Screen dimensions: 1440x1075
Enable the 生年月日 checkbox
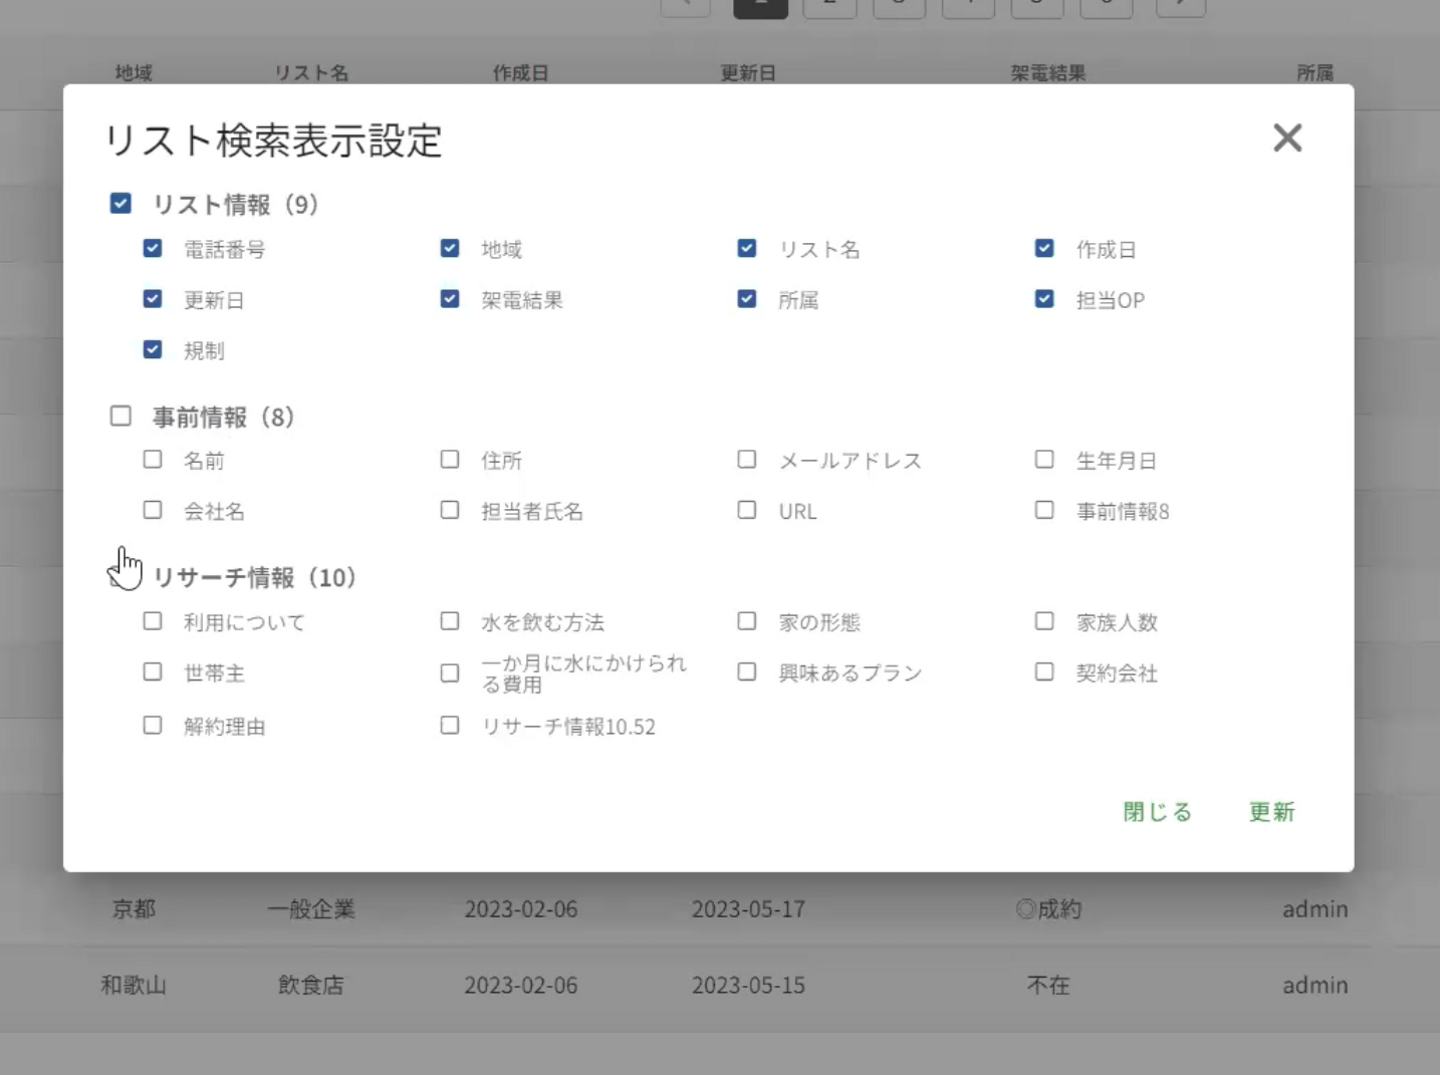[1044, 459]
